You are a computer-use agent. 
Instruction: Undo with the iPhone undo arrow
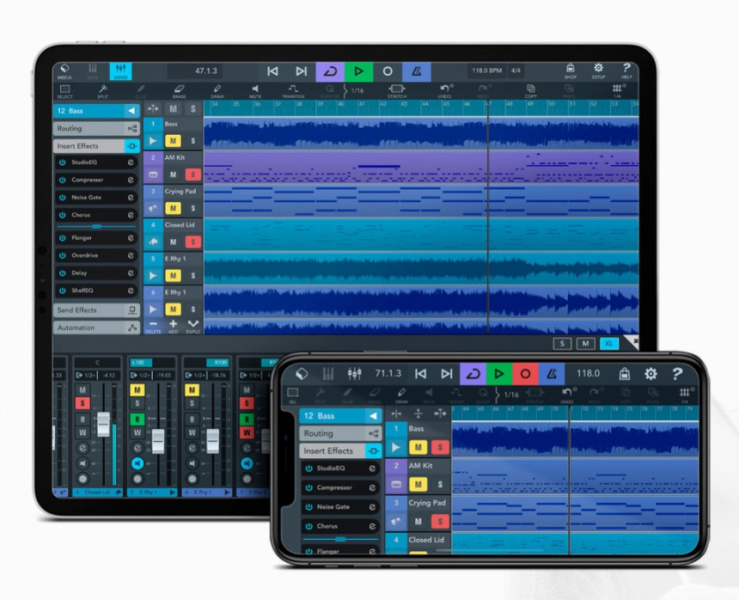[x=567, y=395]
